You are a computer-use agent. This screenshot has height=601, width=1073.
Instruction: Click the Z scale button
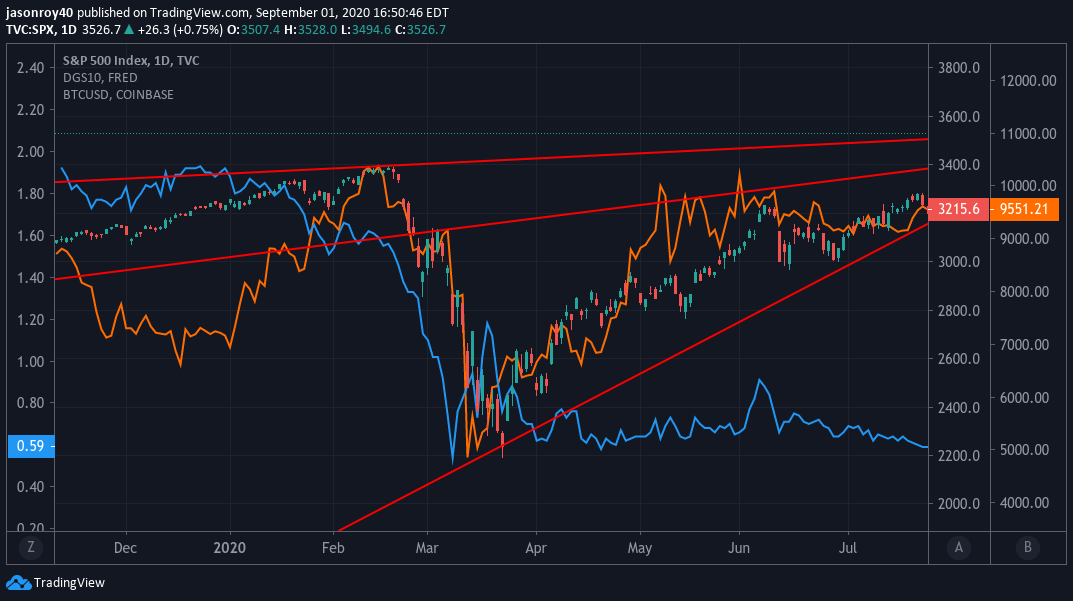point(31,547)
